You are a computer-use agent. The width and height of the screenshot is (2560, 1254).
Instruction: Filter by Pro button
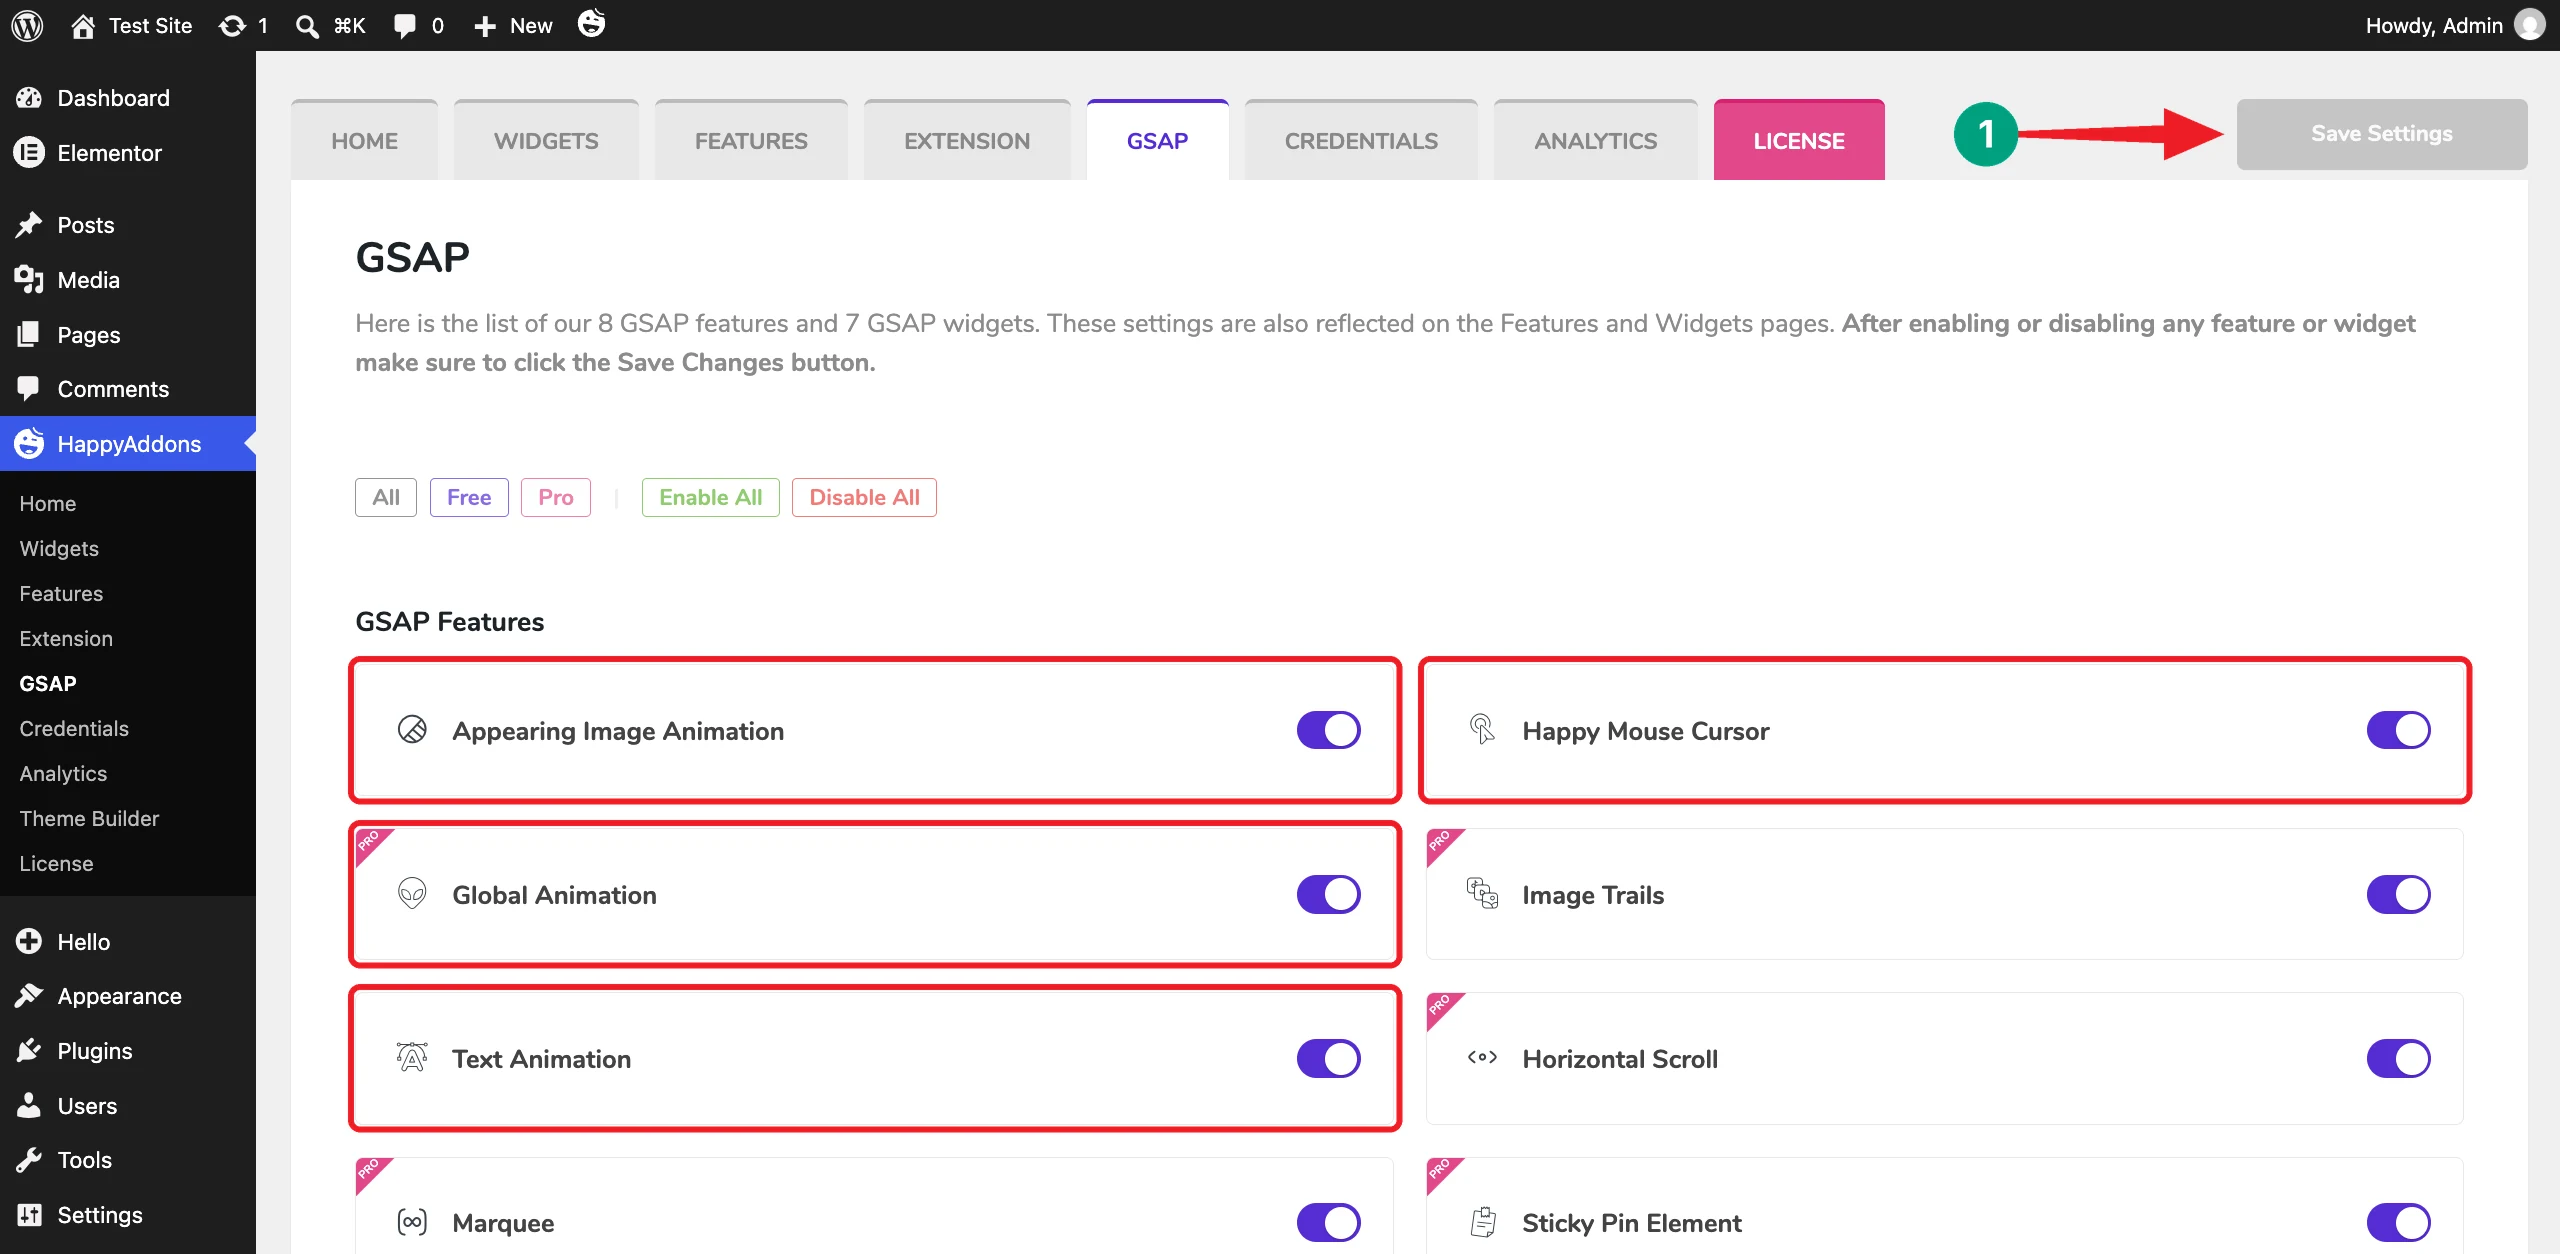tap(556, 497)
